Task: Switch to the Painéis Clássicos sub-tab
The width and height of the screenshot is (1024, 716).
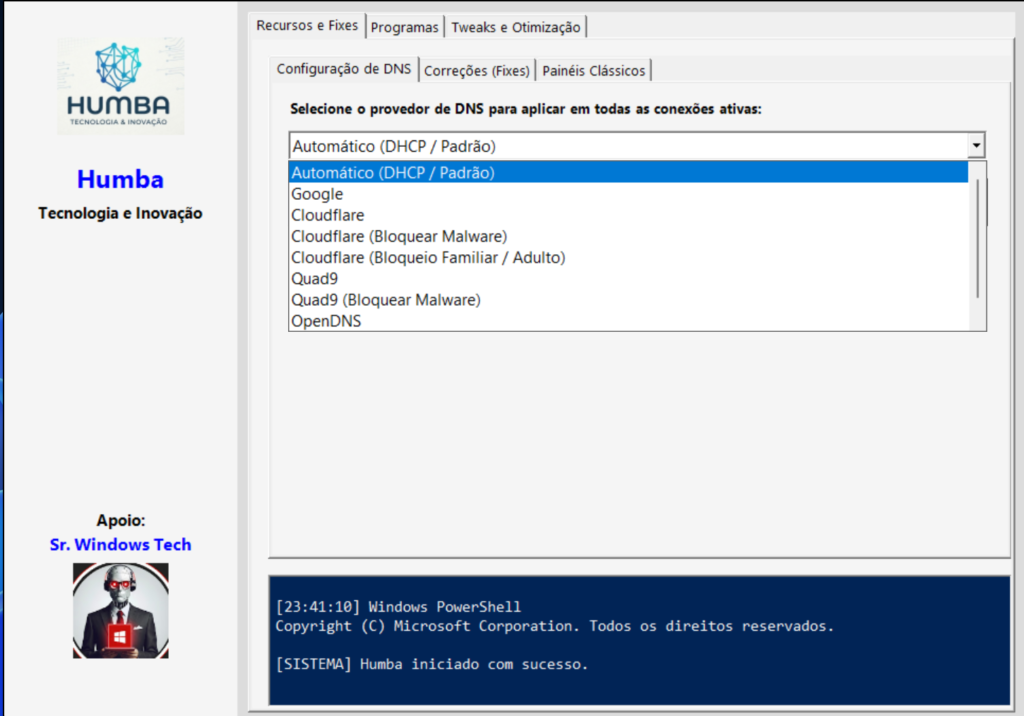Action: tap(594, 70)
